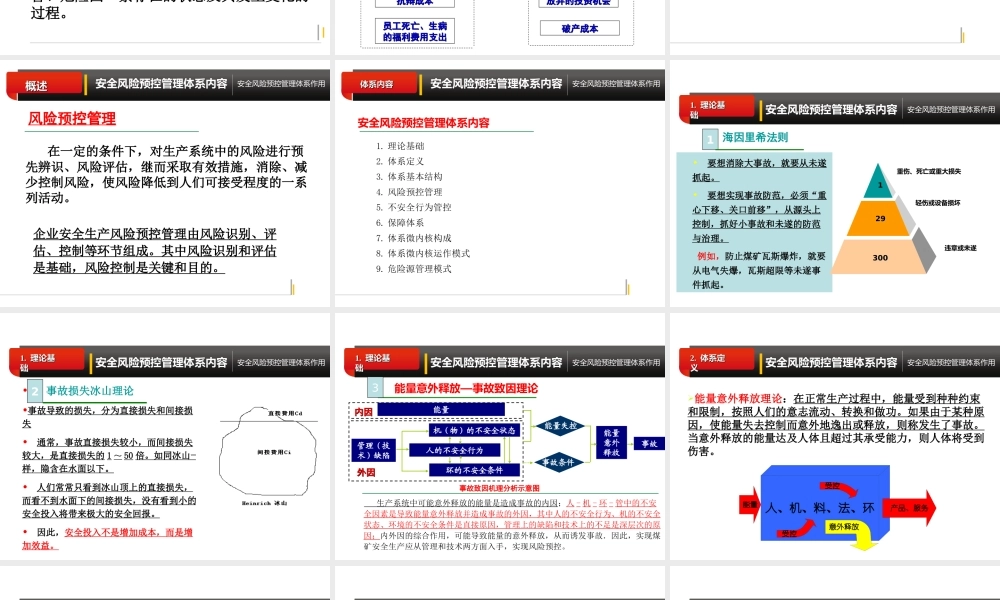Click the numbered badge beside 能量意外释放—事故致因理论
Screen dimensions: 1000x600
click(375, 388)
